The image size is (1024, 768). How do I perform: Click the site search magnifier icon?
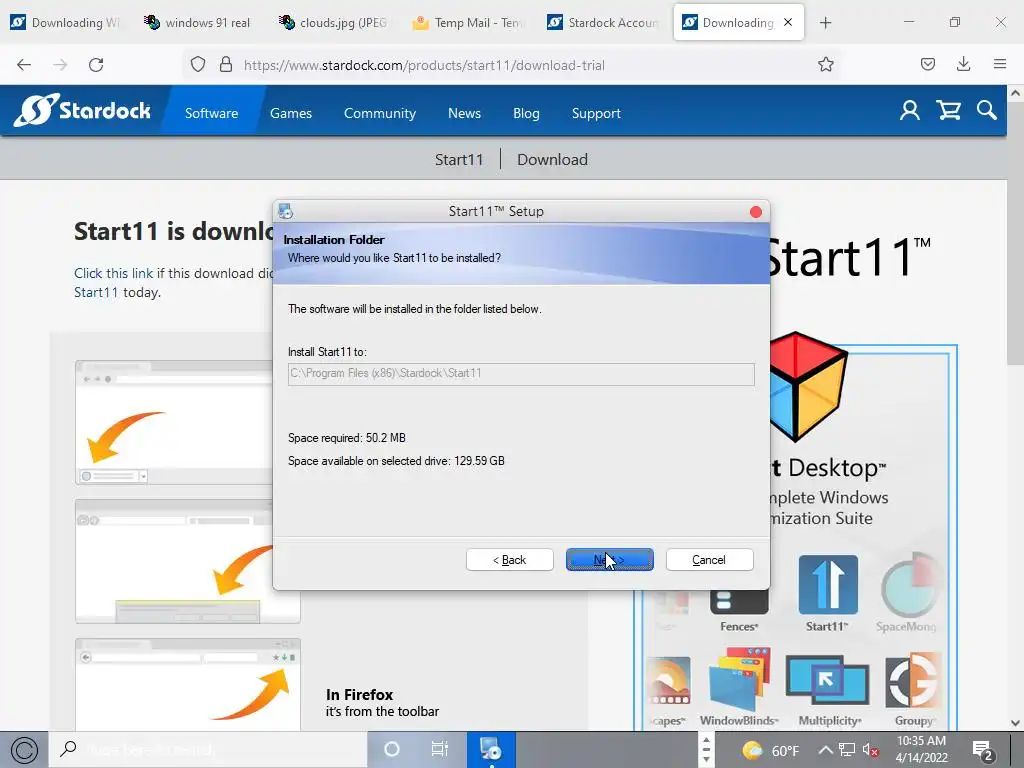987,110
